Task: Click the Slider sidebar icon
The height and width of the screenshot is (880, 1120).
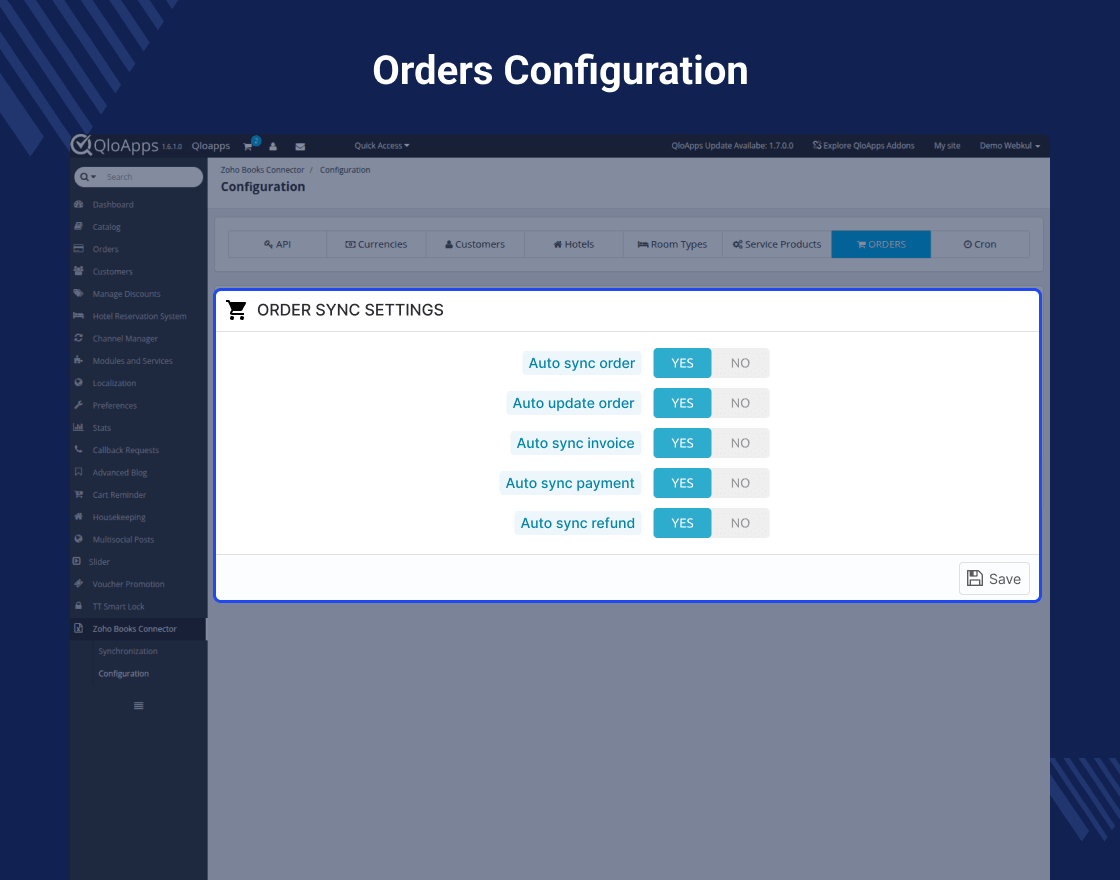Action: (x=77, y=561)
